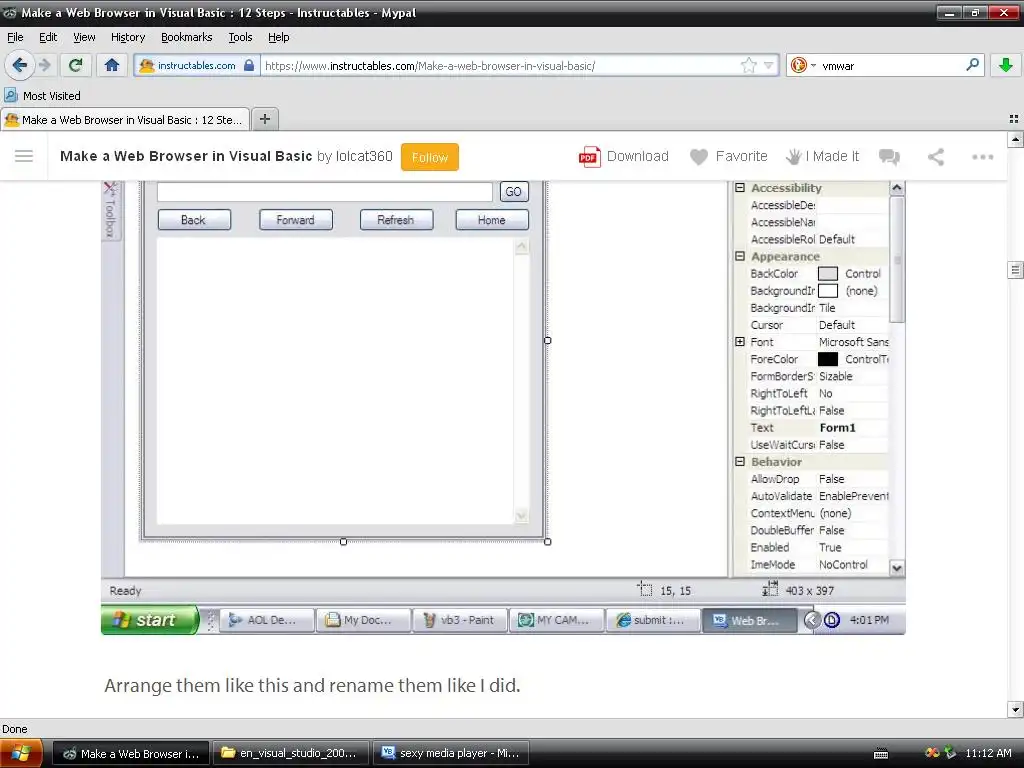Select the Text Form1 property row
1024x768 pixels.
click(818, 428)
